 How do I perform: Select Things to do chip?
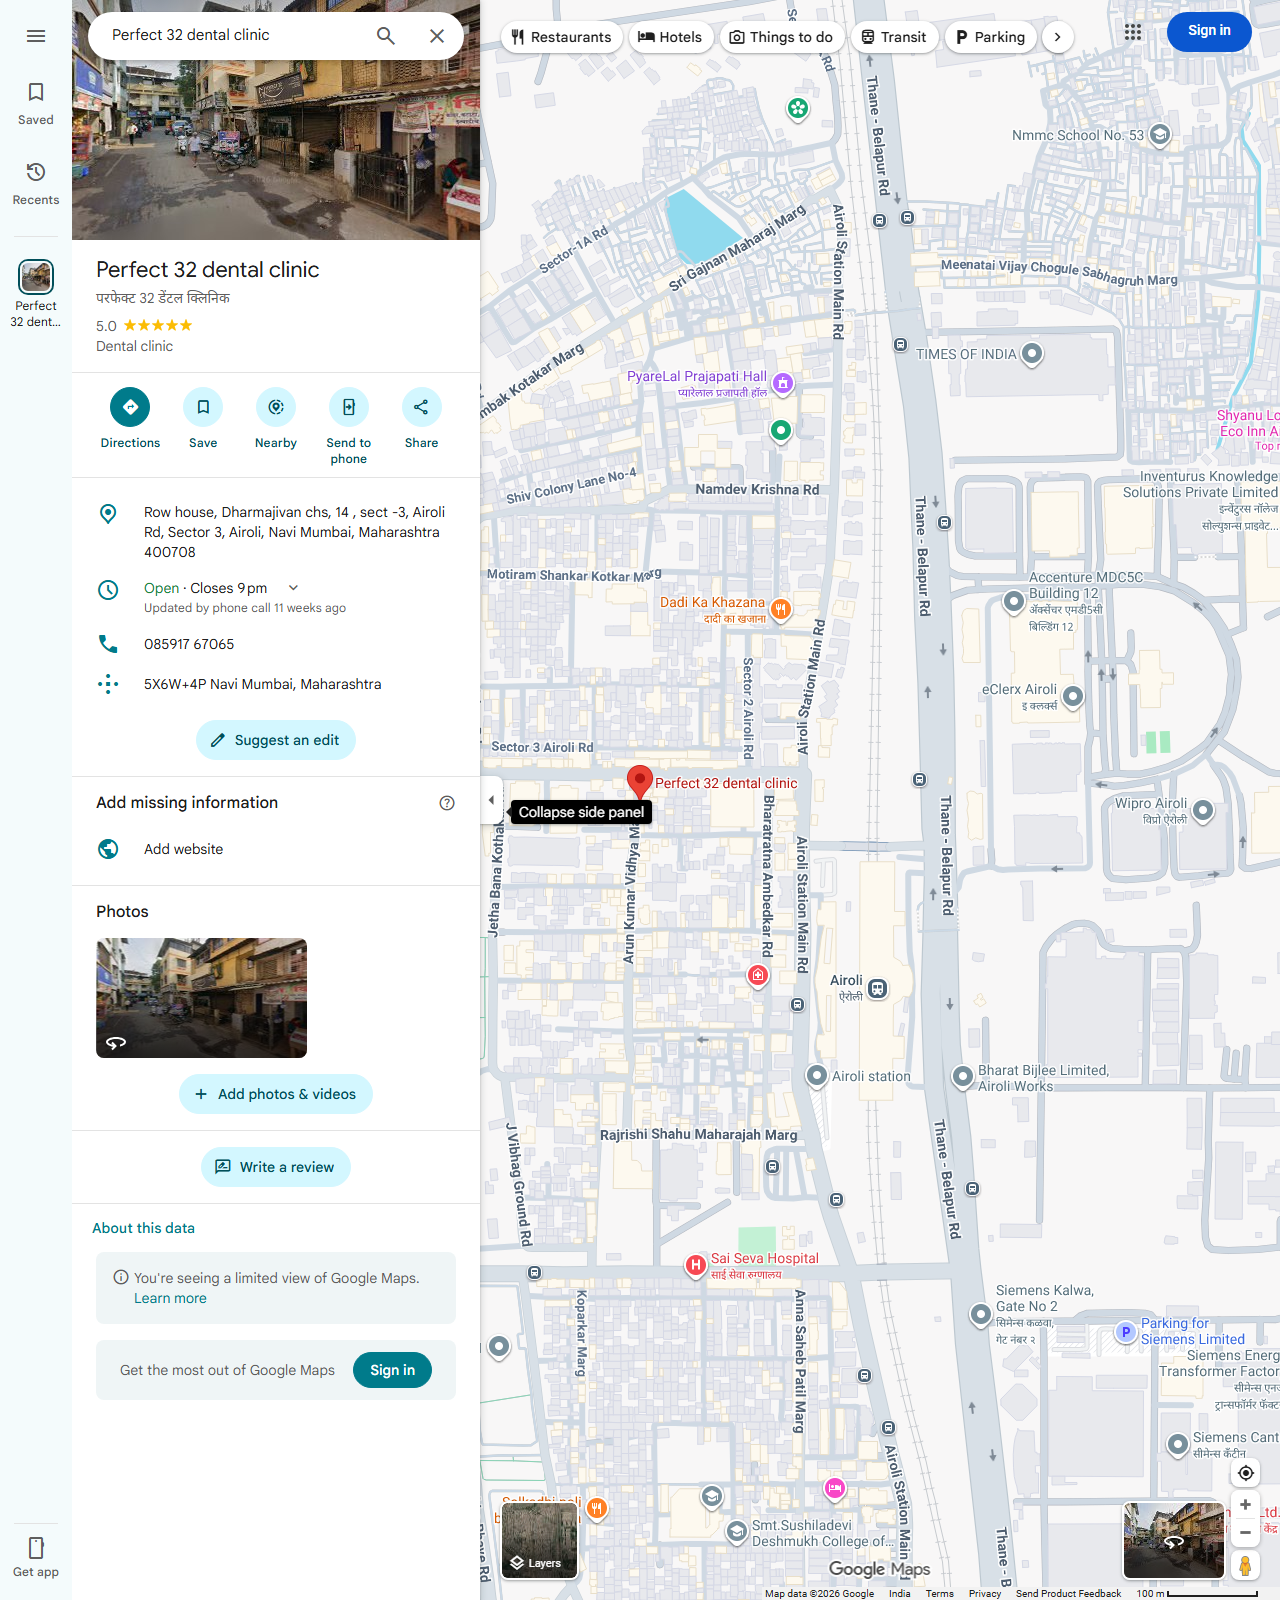tap(782, 37)
